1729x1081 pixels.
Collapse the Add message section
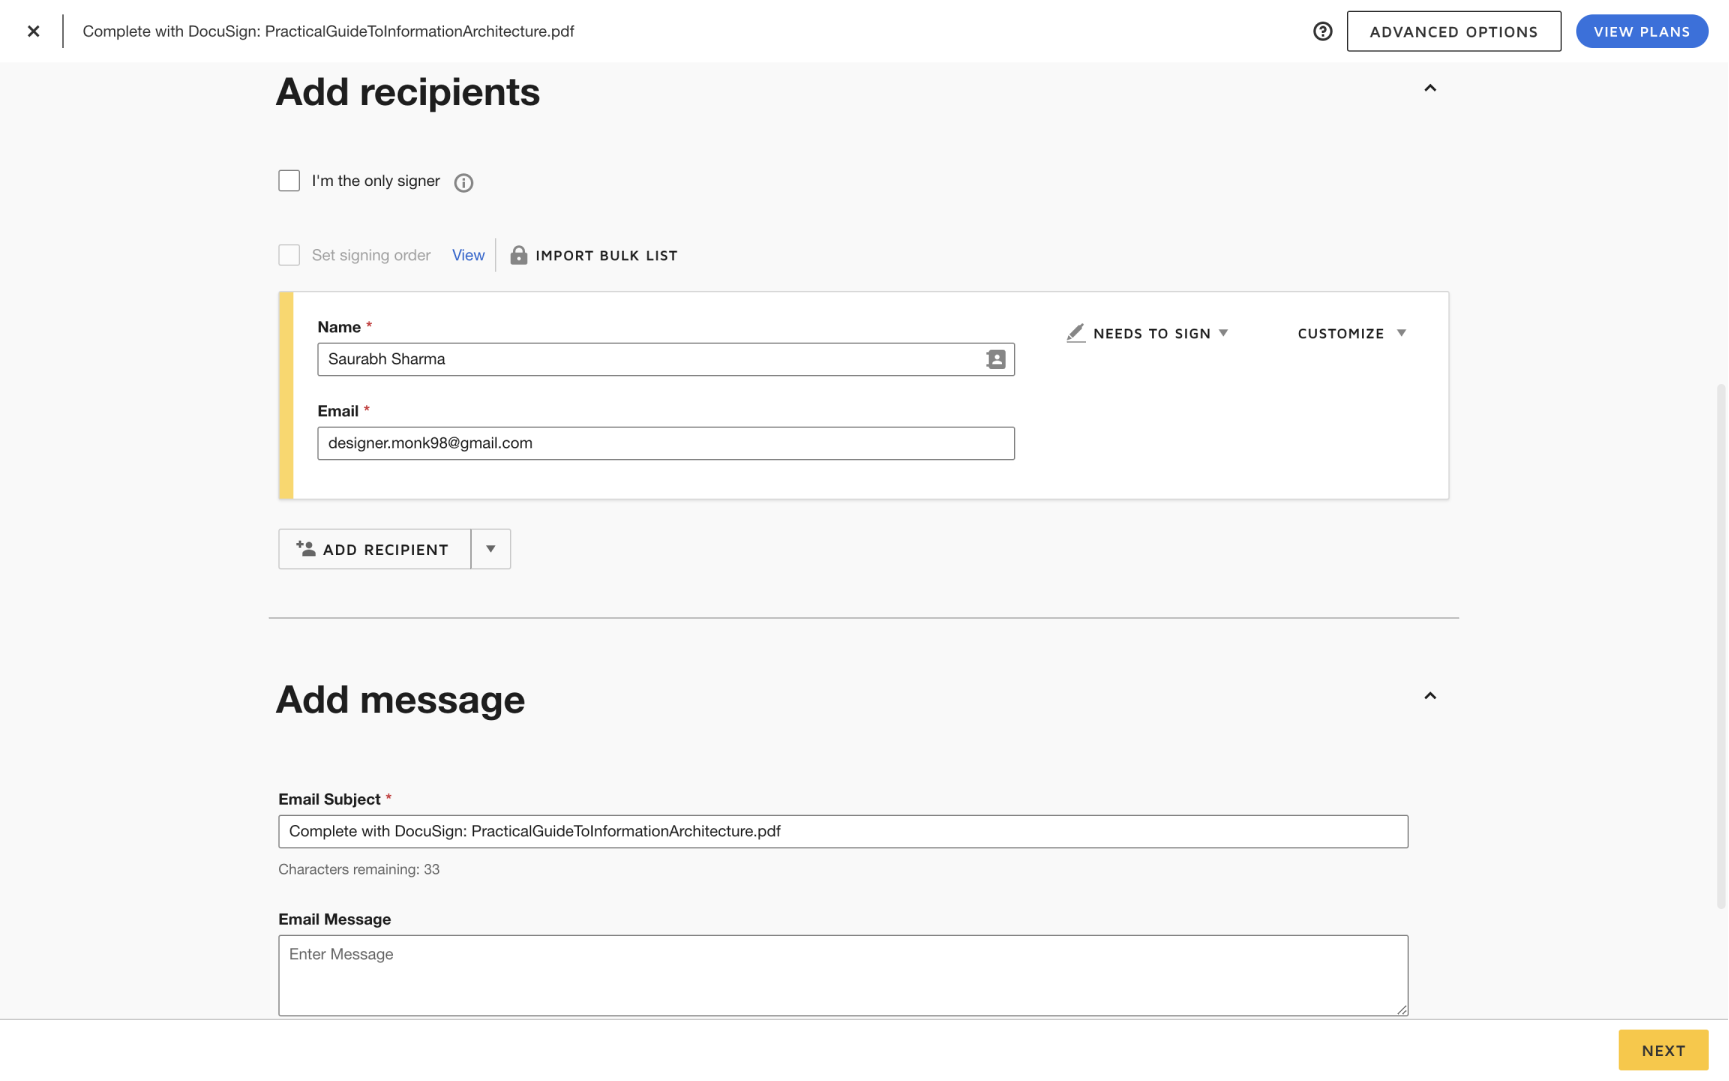pos(1429,696)
